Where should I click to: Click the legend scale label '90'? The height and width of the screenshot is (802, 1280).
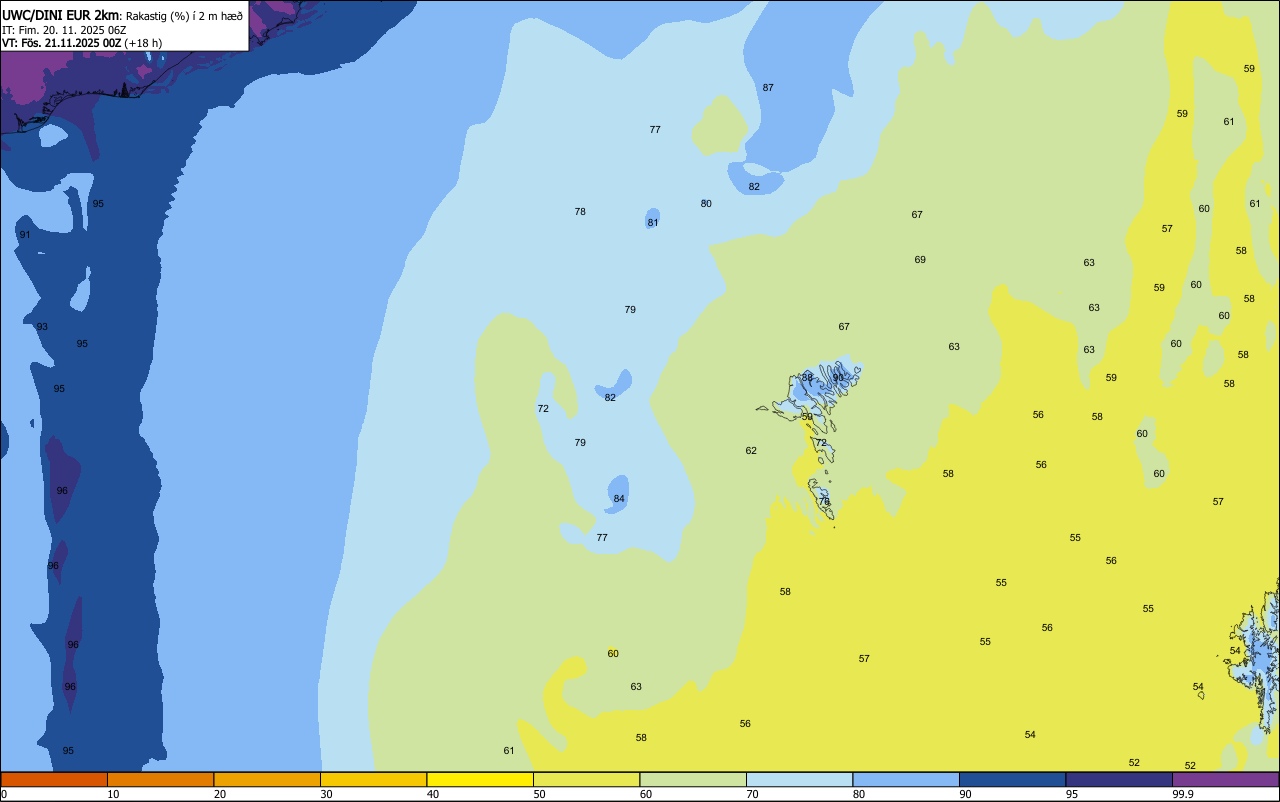point(965,794)
